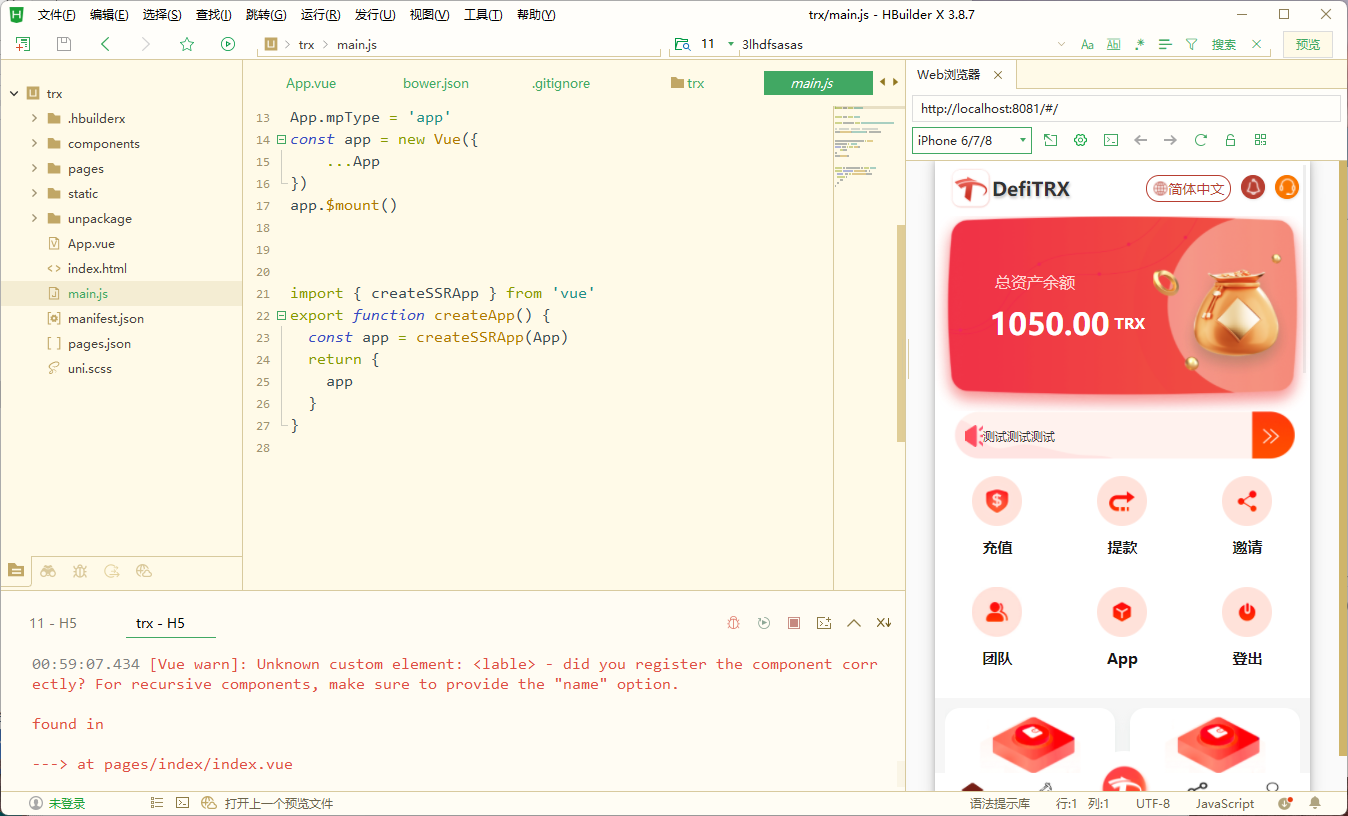This screenshot has height=816, width=1348.
Task: Click the 预览 preview button
Action: [1308, 44]
